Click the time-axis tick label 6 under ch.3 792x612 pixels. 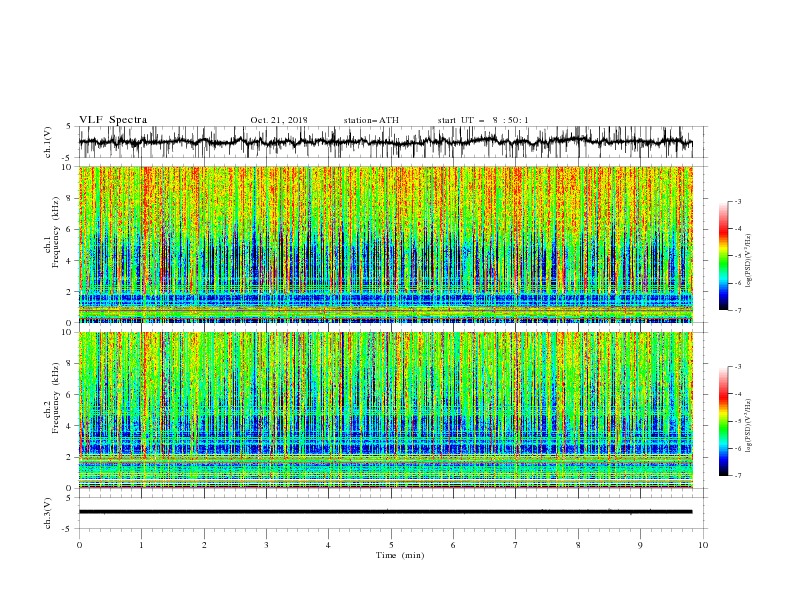coord(453,545)
